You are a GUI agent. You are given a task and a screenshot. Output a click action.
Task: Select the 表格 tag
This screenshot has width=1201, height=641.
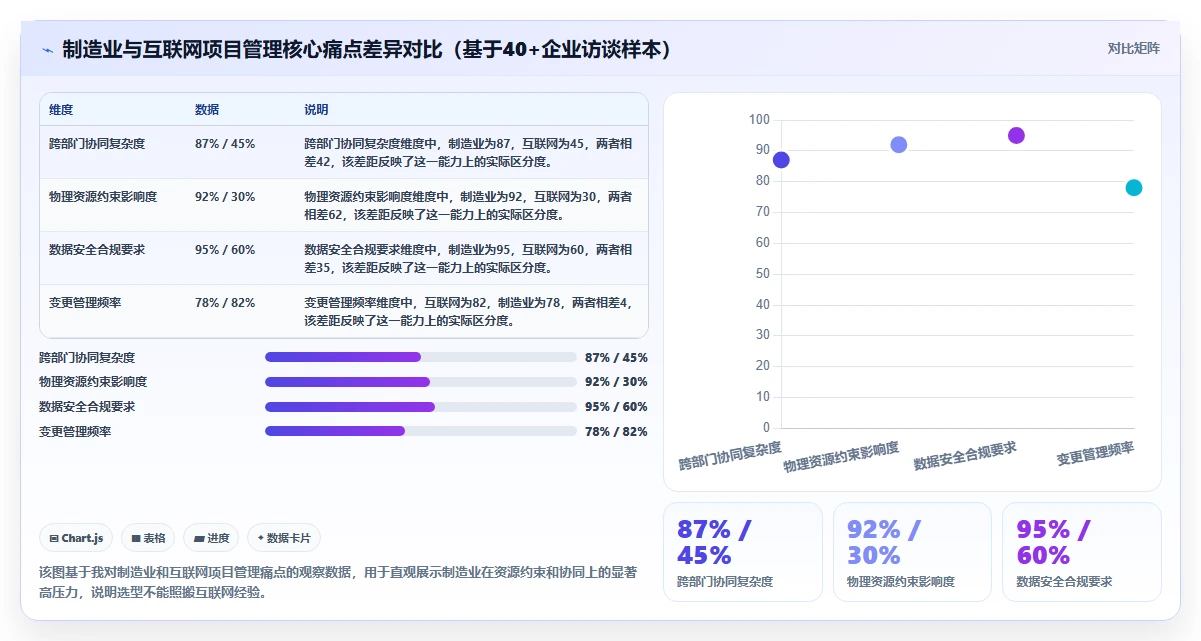148,538
